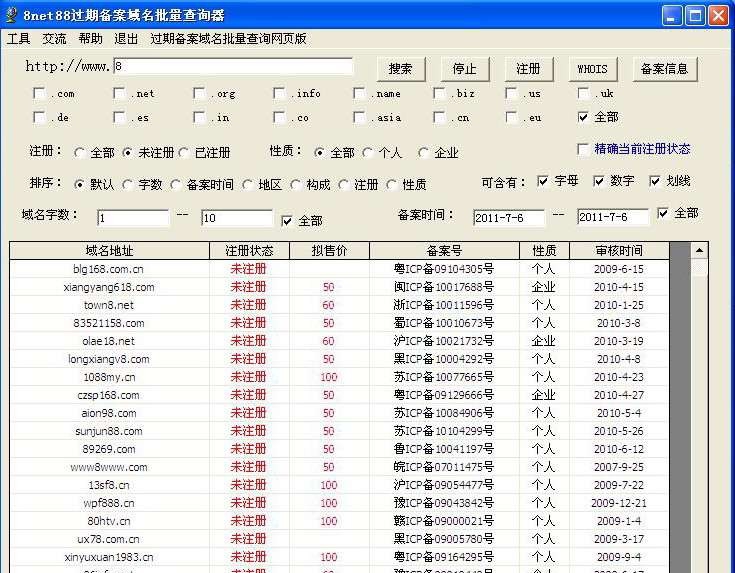
Task: Sort by 字数 radio option
Action: point(128,185)
